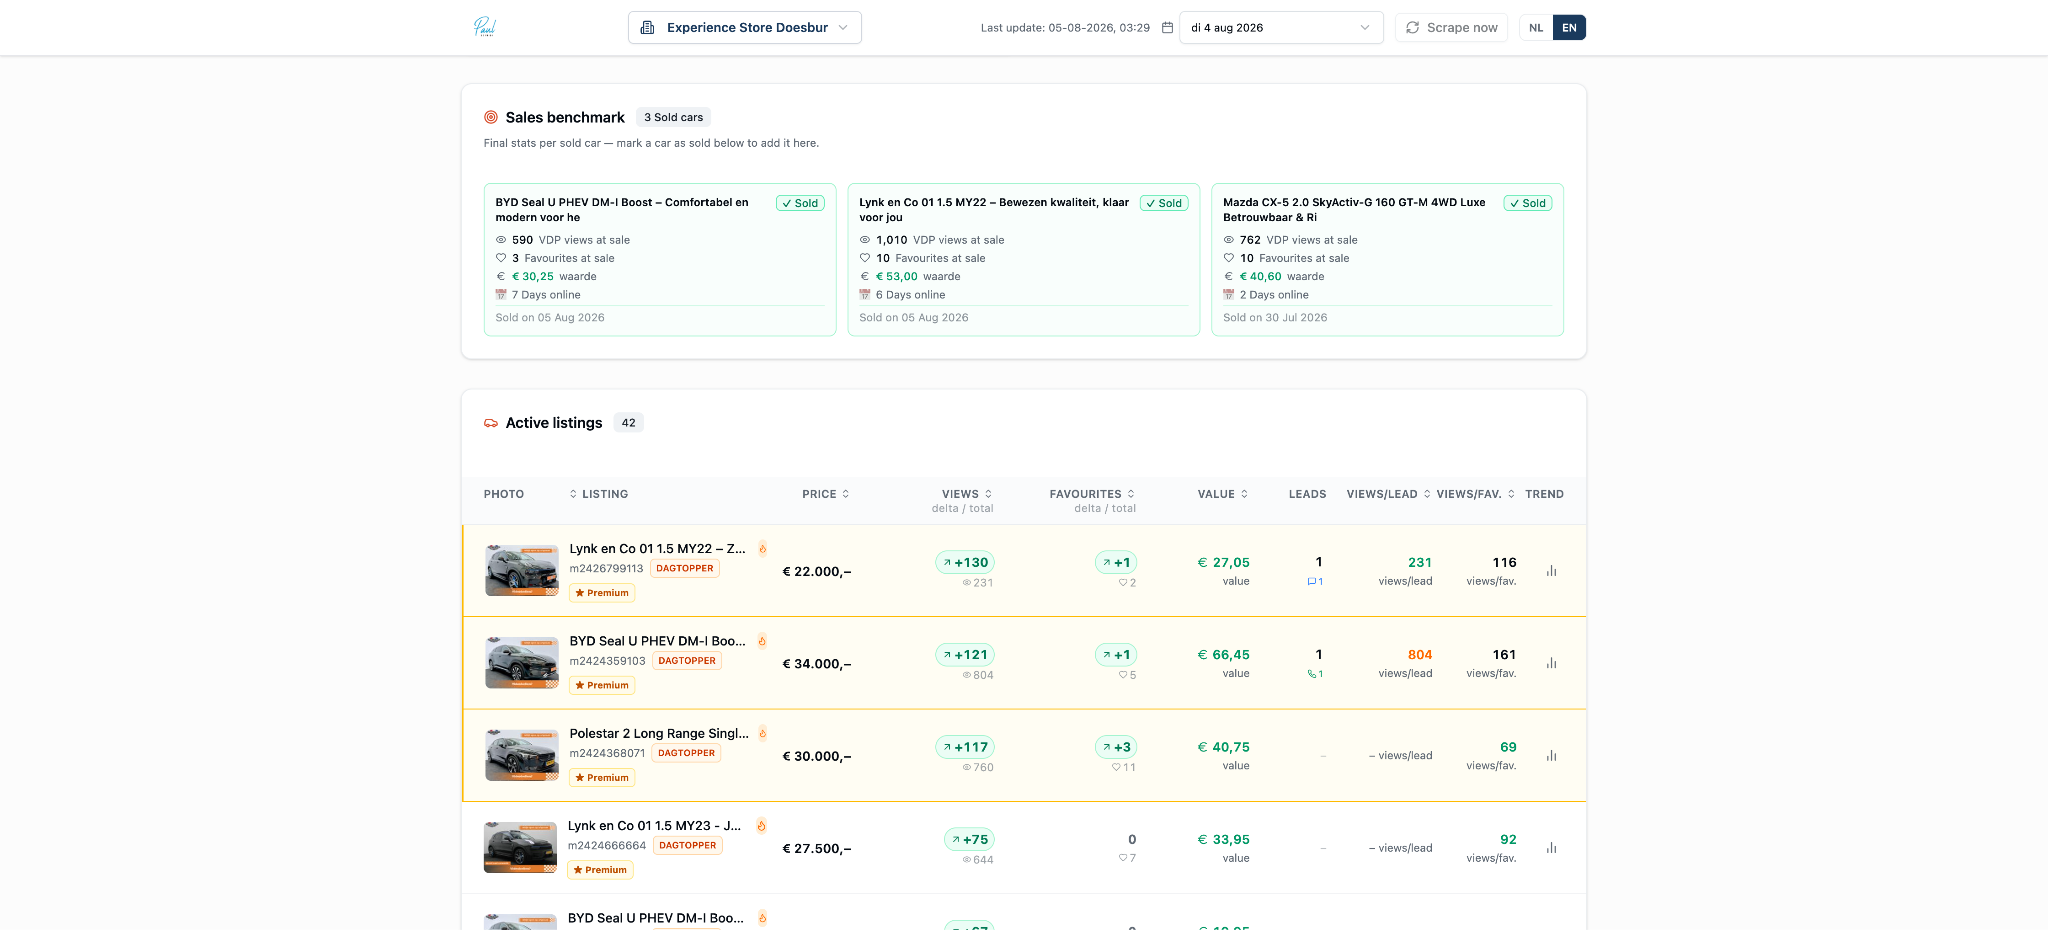Click the calendar icon beside the date picker
Image resolution: width=2048 pixels, height=930 pixels.
click(1167, 28)
